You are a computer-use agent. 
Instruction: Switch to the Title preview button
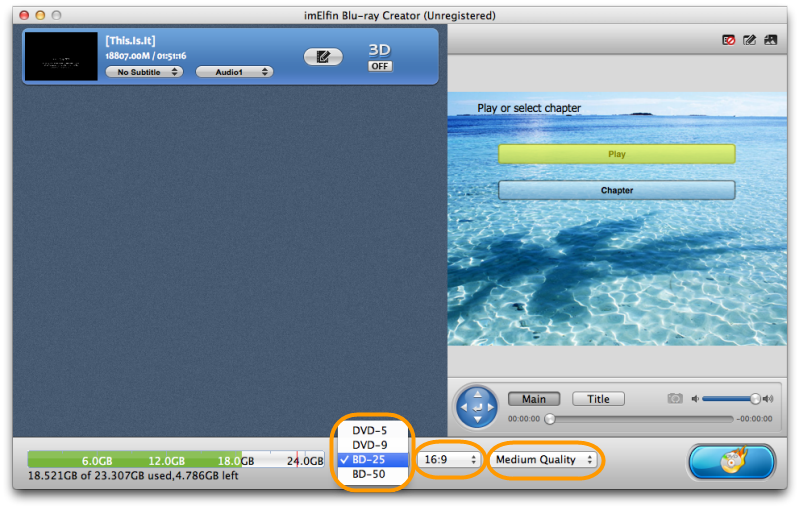point(598,399)
